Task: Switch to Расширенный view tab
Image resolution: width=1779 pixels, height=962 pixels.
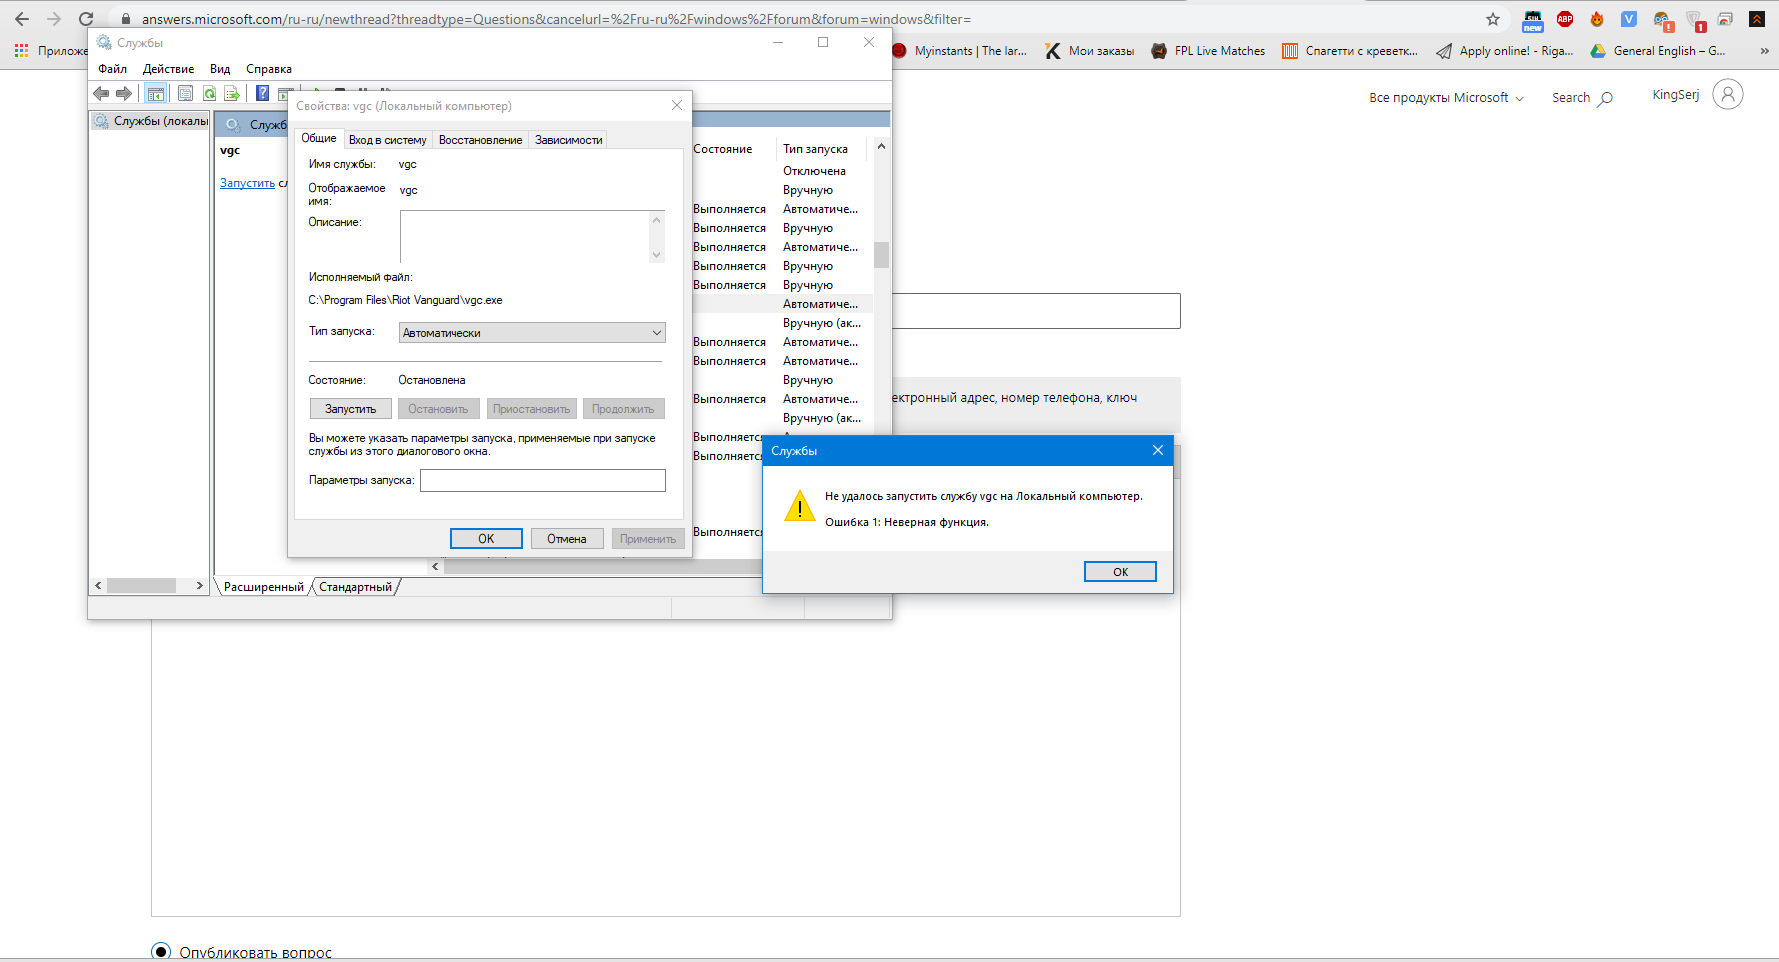Action: pyautogui.click(x=263, y=587)
